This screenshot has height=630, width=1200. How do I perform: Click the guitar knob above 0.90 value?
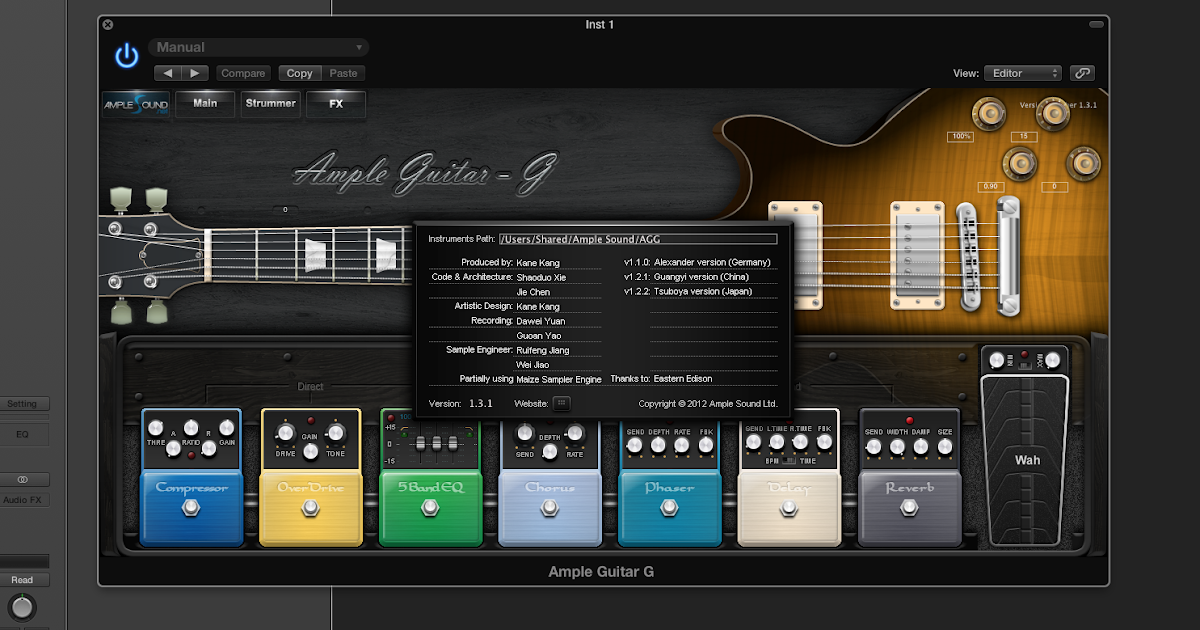pyautogui.click(x=1020, y=162)
